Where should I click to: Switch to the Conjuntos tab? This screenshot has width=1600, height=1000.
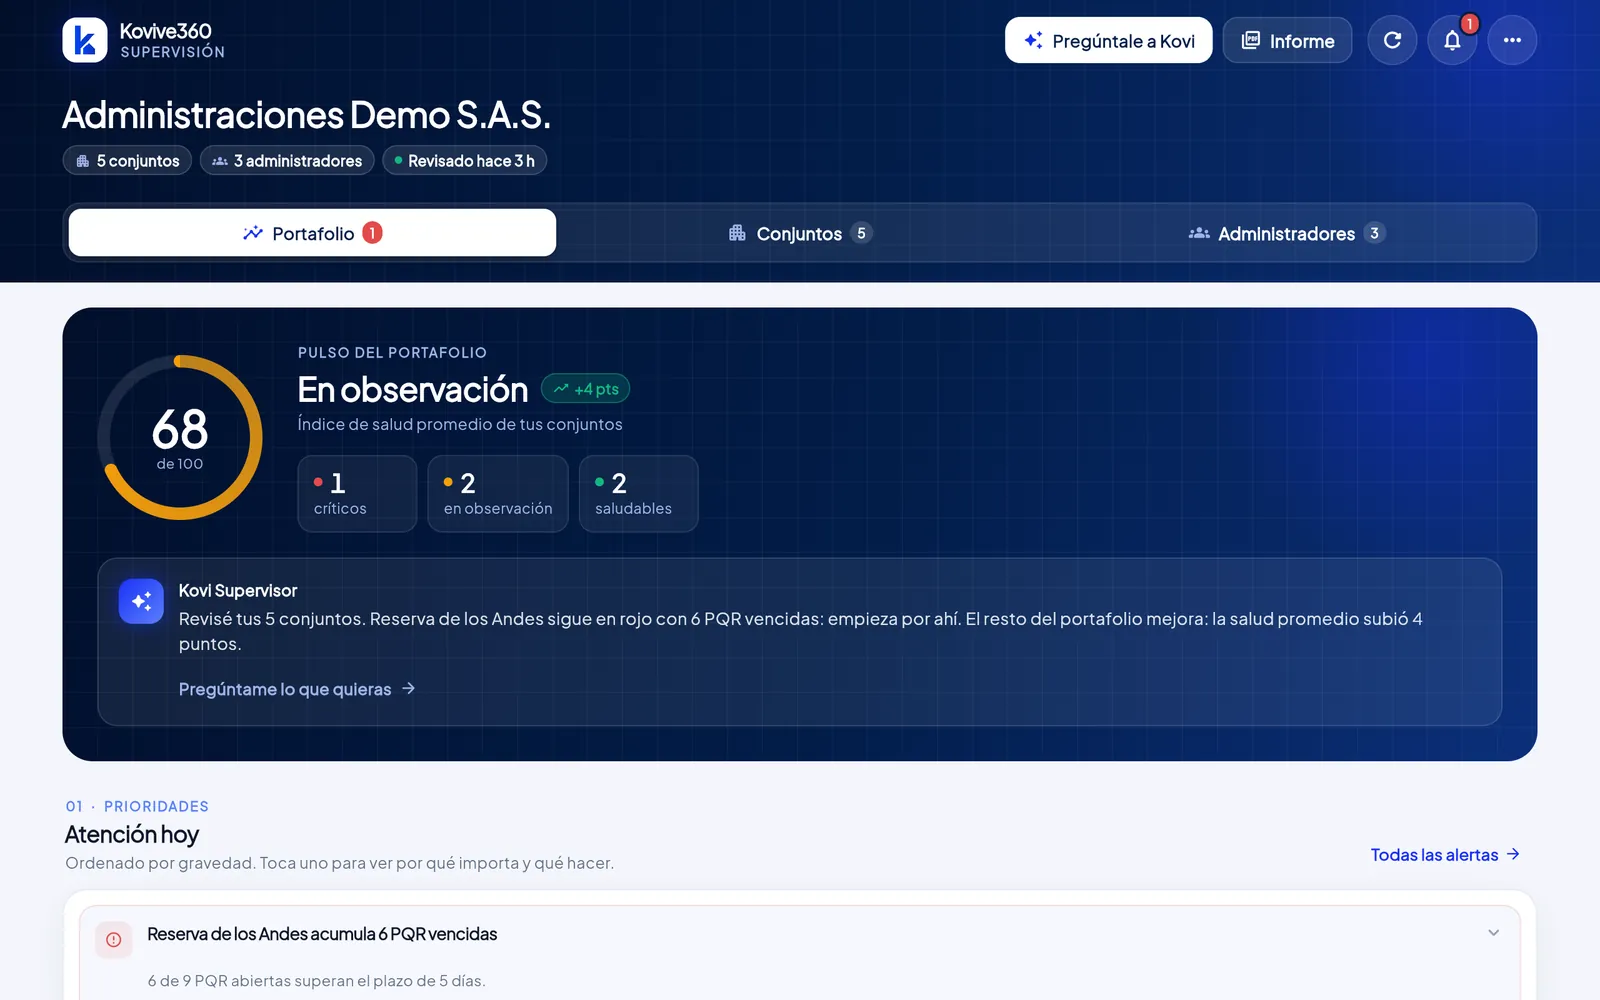click(800, 233)
